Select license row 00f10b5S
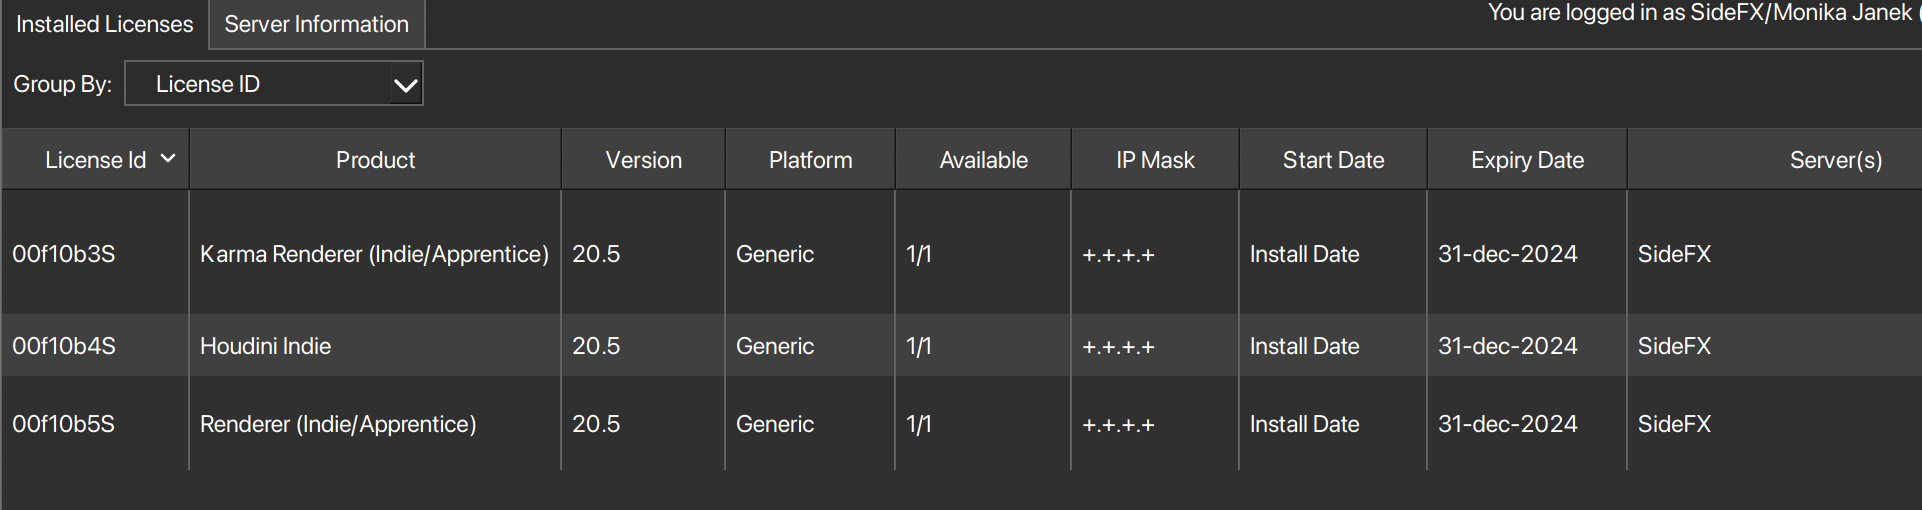The width and height of the screenshot is (1922, 510). click(x=64, y=424)
